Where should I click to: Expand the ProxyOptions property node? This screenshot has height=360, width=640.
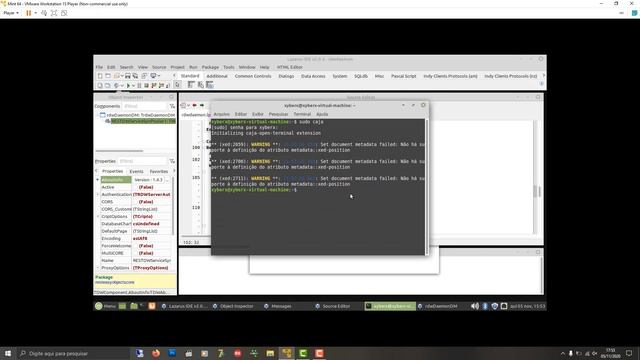pyautogui.click(x=98, y=268)
